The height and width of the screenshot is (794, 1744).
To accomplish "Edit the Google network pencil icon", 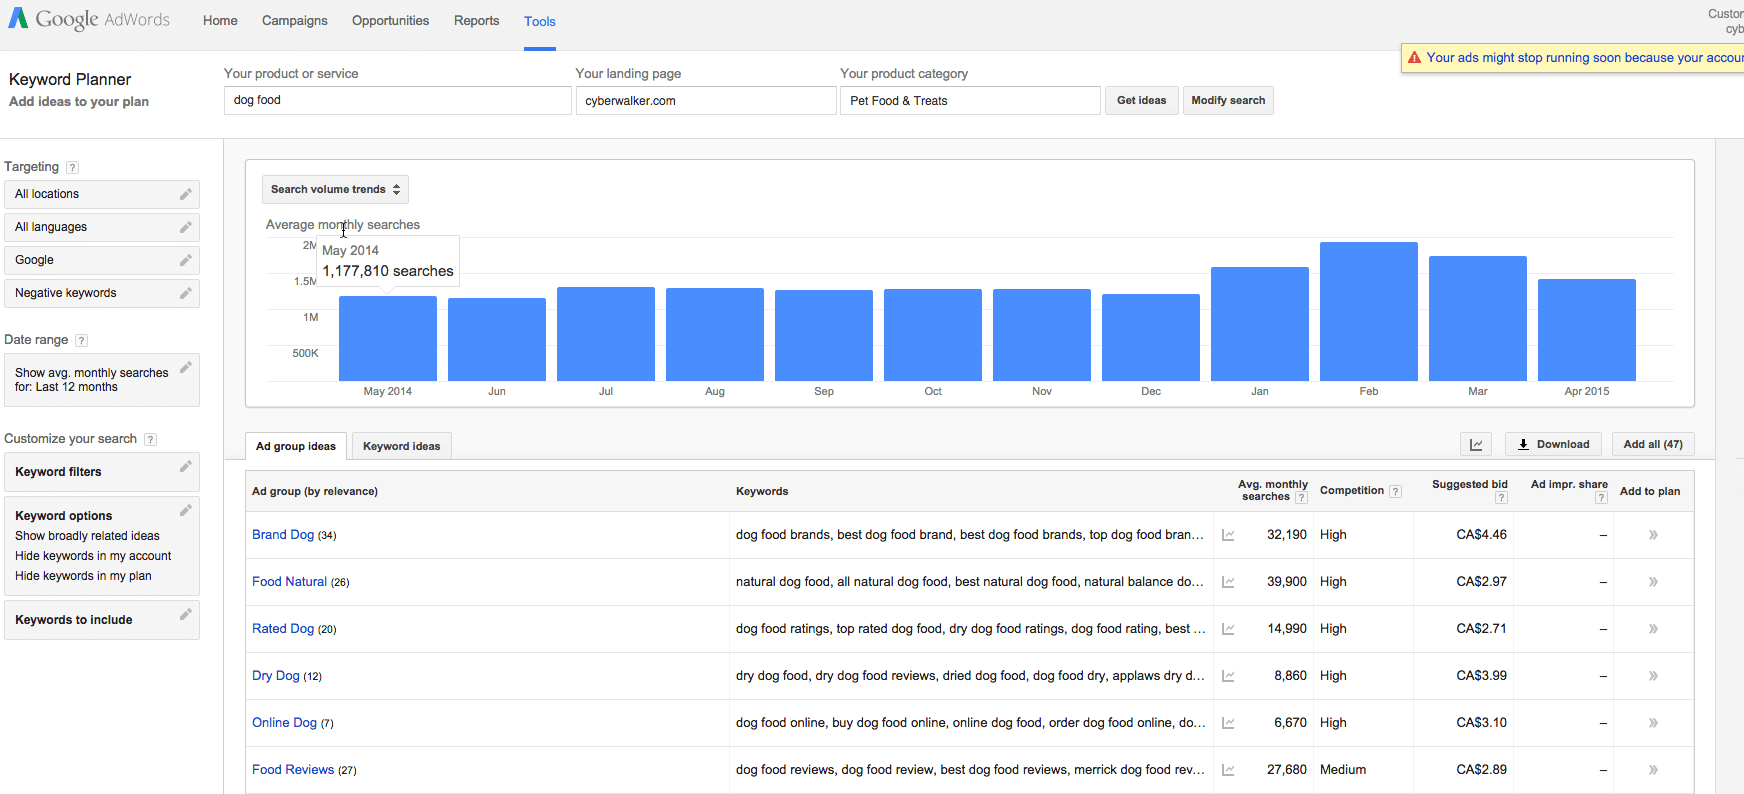I will click(x=185, y=260).
